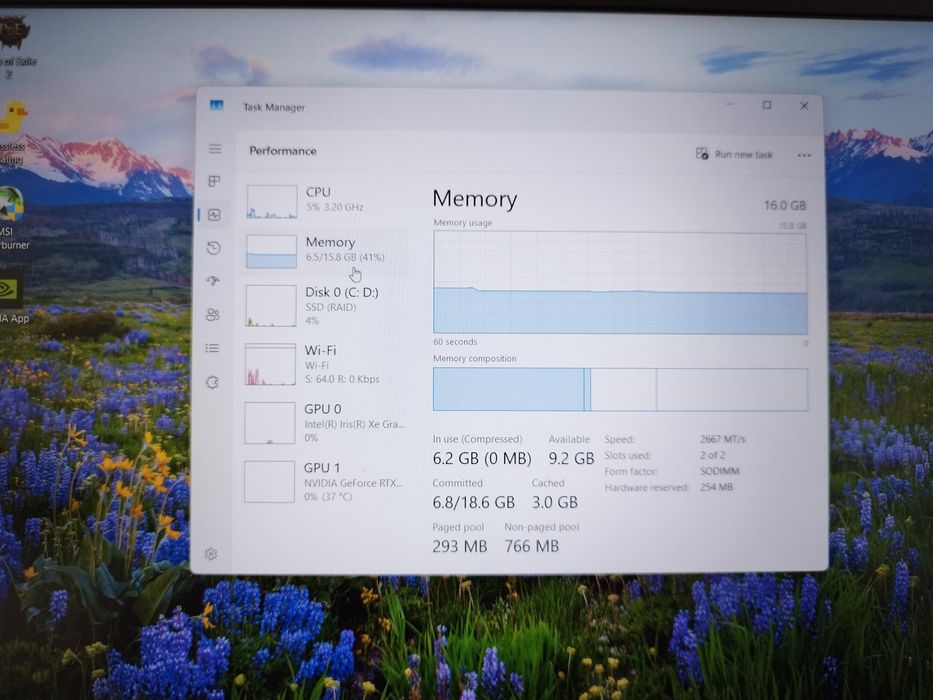Viewport: 933px width, 700px height.
Task: Click the '2 of 2' slots used value
Action: click(x=712, y=455)
